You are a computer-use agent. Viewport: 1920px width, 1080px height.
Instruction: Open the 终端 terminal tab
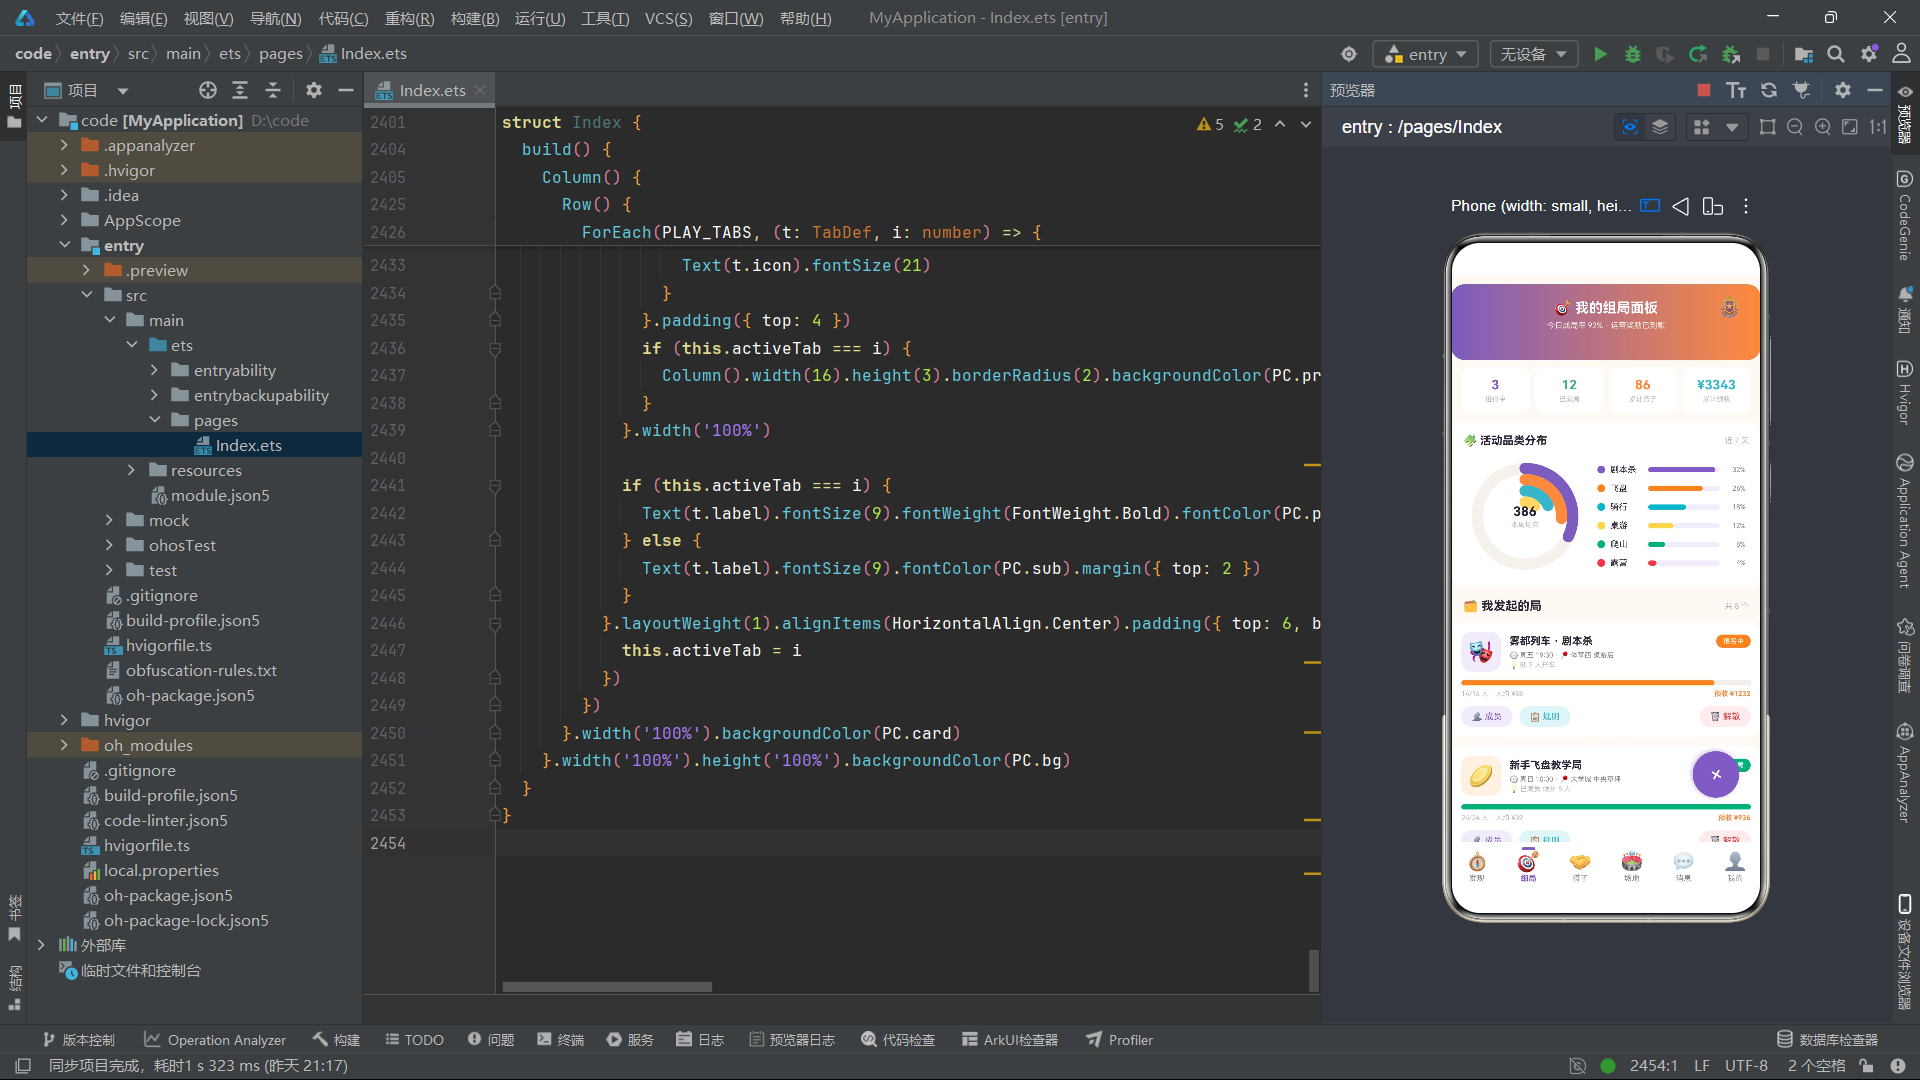click(x=560, y=1040)
